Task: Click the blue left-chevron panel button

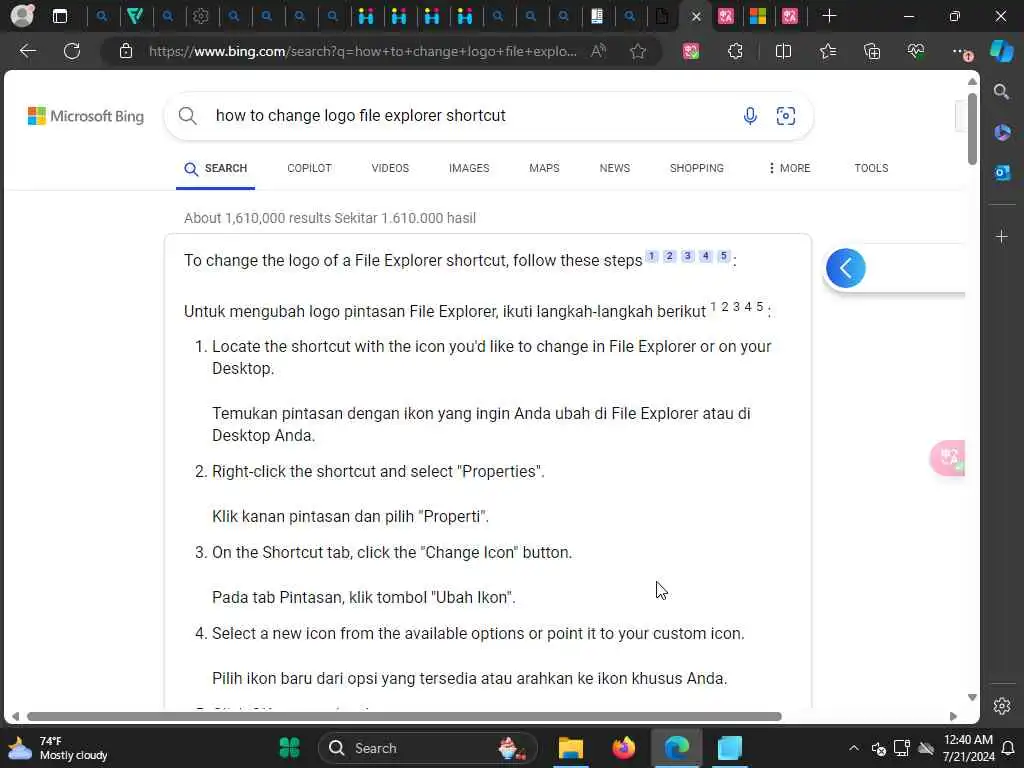Action: pos(845,268)
